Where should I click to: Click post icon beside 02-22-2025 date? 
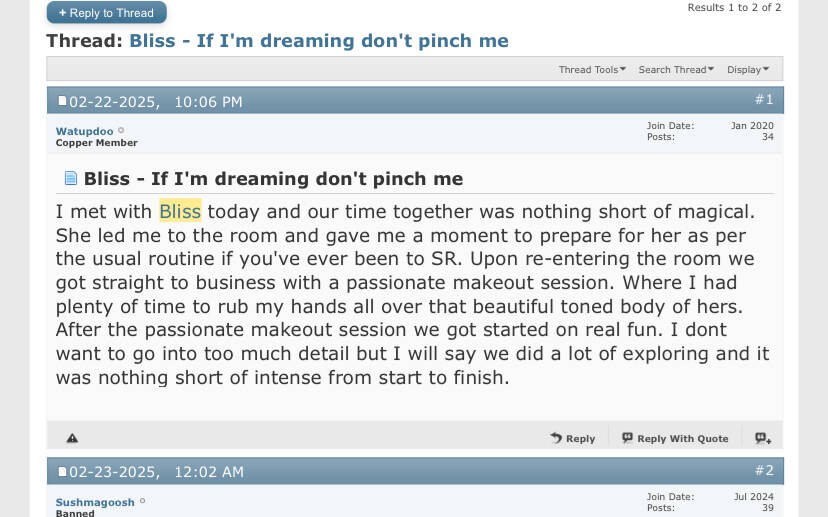pyautogui.click(x=62, y=101)
